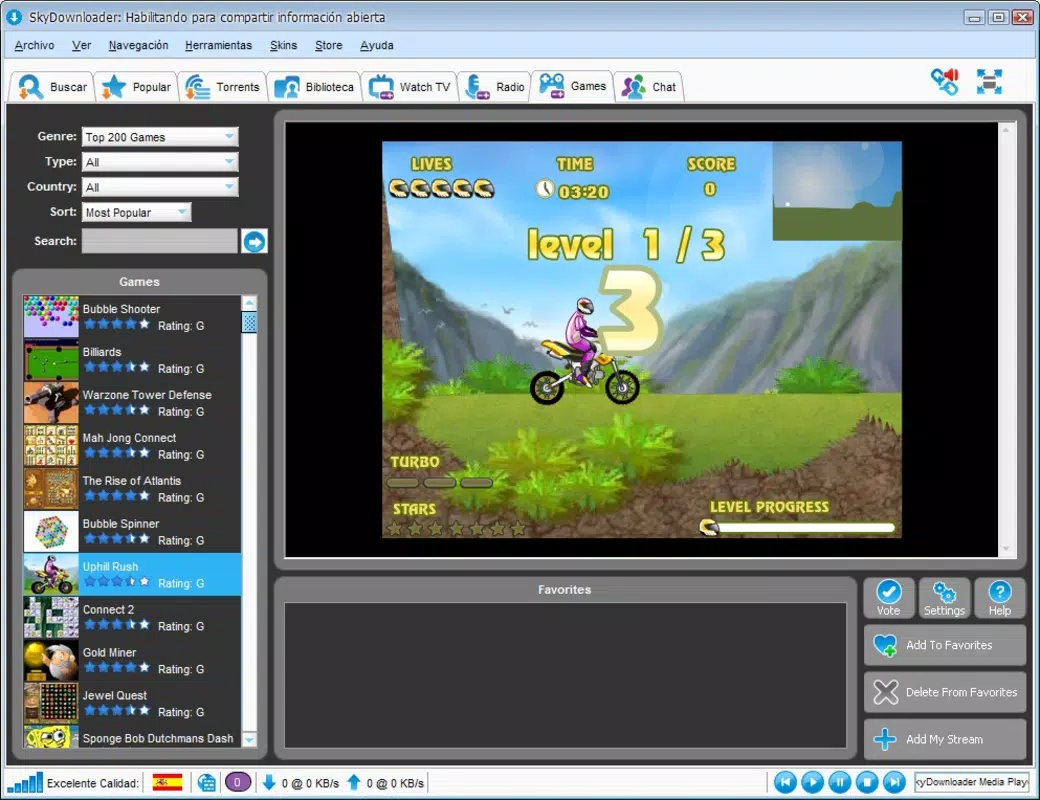Go to the Biblioteca tab

(314, 87)
